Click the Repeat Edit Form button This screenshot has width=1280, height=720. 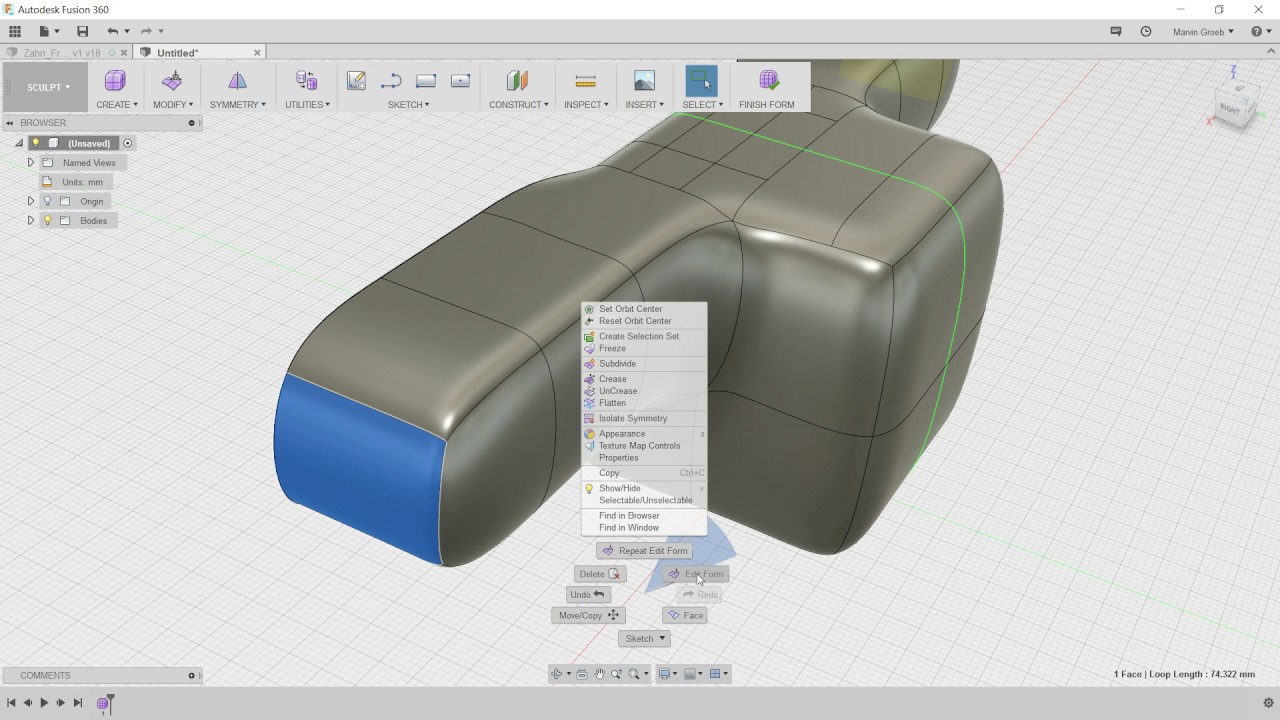(644, 551)
